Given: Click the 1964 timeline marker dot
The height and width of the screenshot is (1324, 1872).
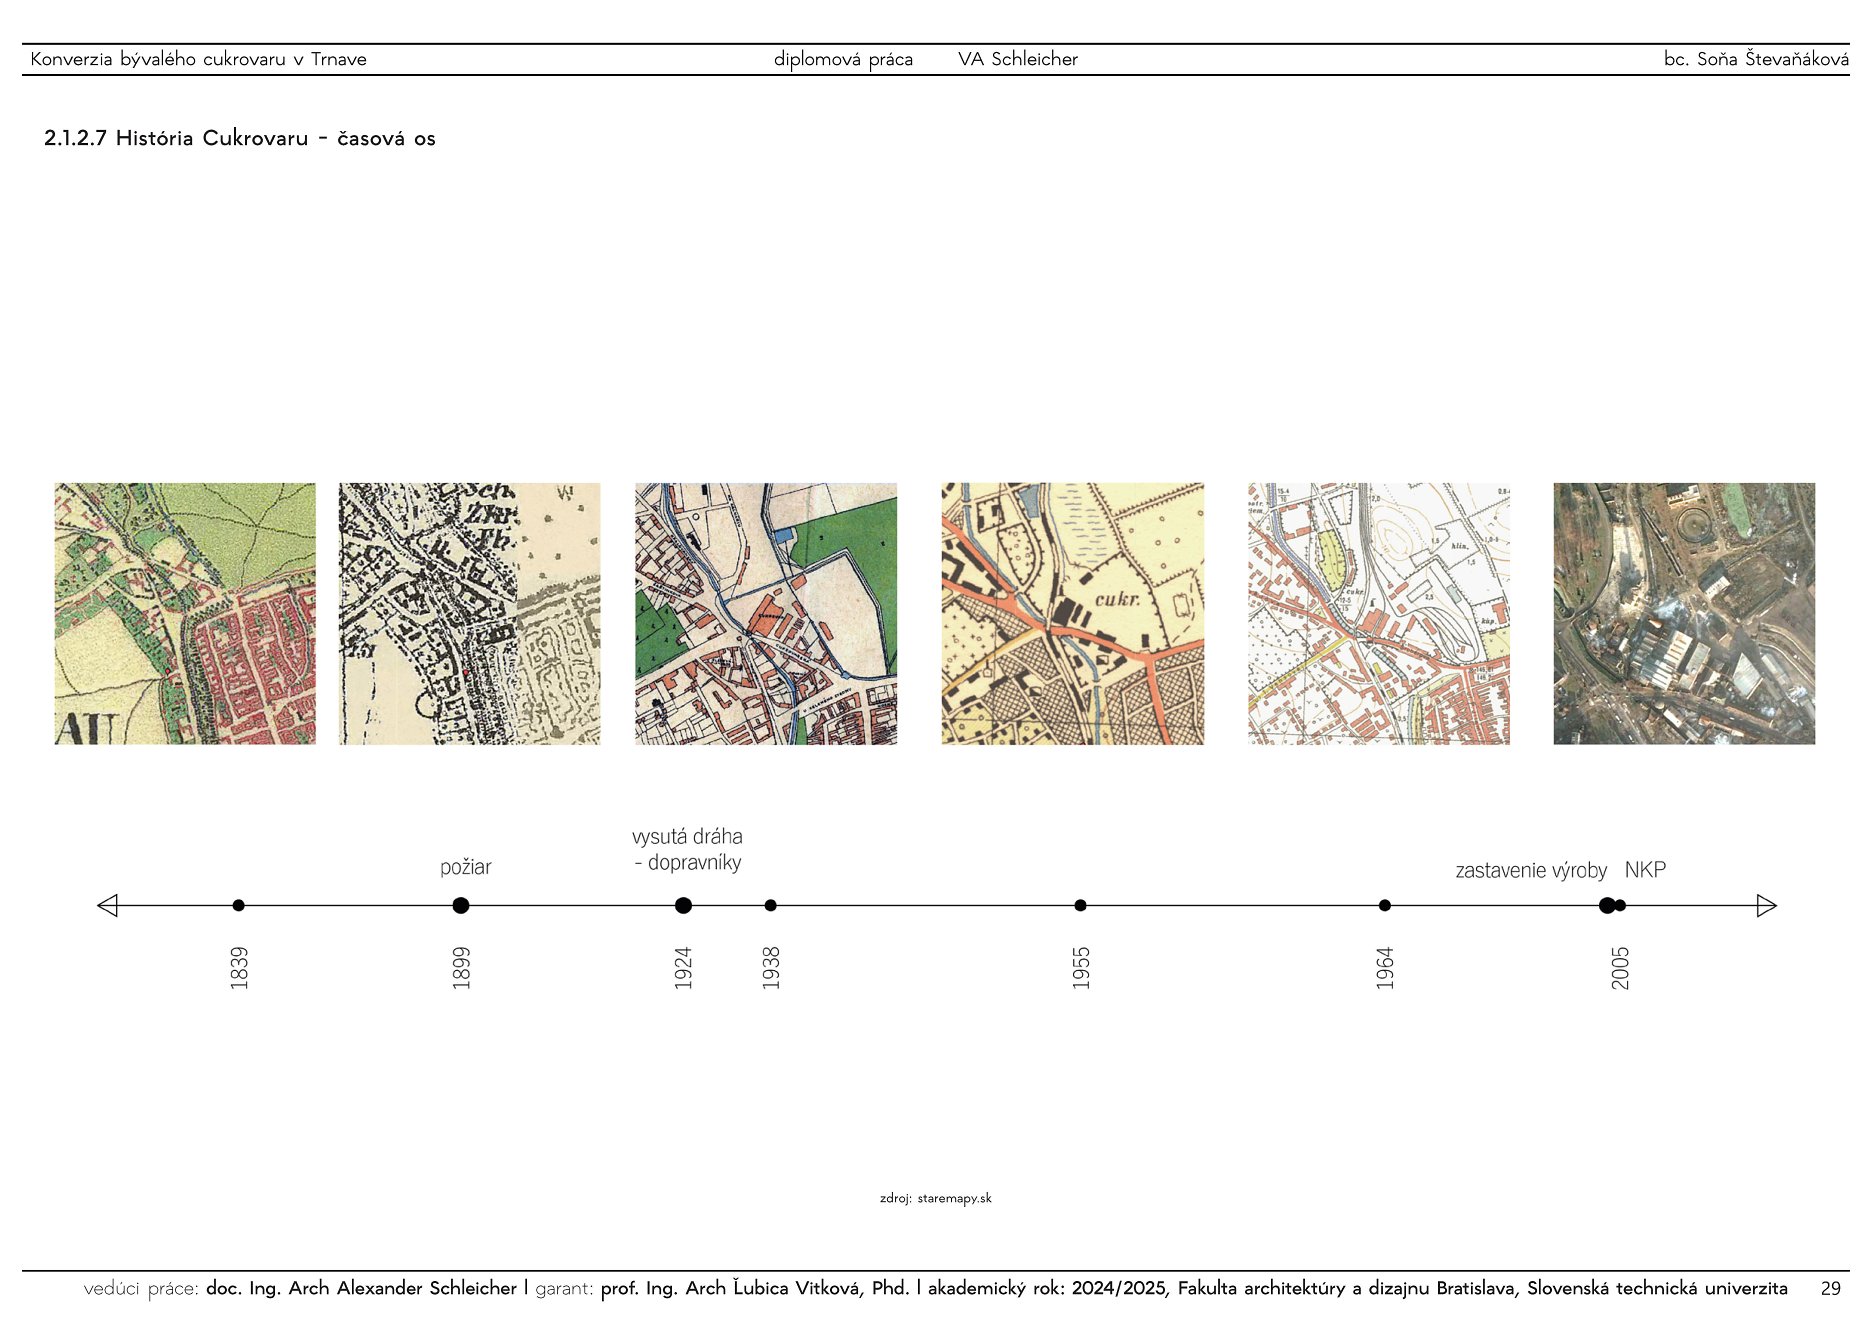Looking at the screenshot, I should tap(1384, 906).
